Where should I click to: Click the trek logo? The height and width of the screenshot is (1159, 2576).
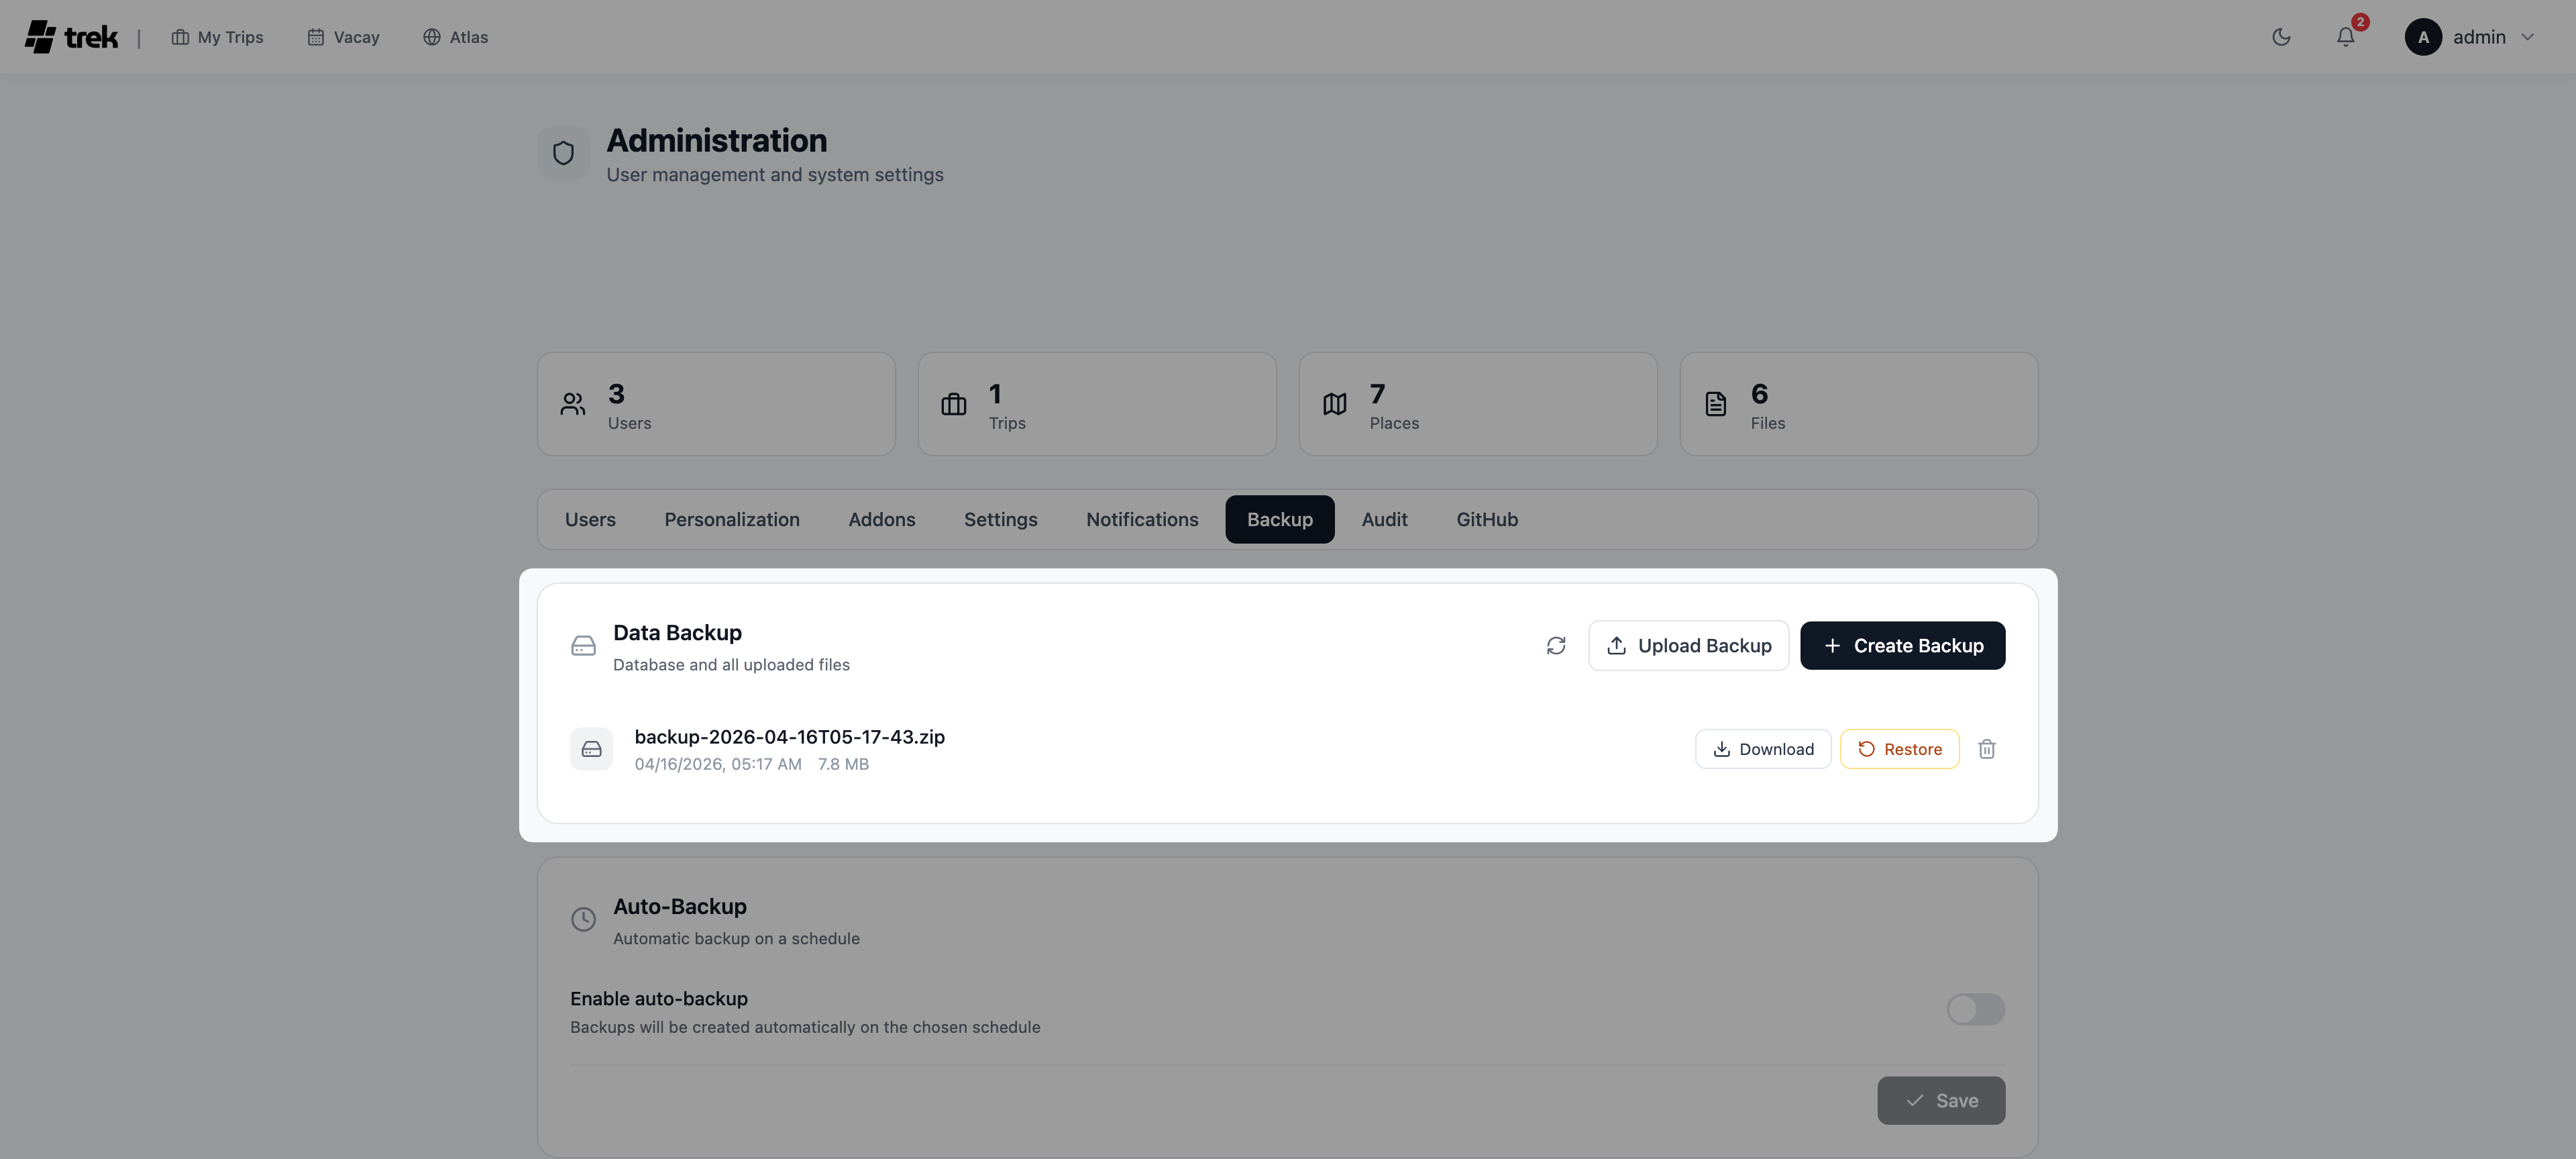point(72,37)
